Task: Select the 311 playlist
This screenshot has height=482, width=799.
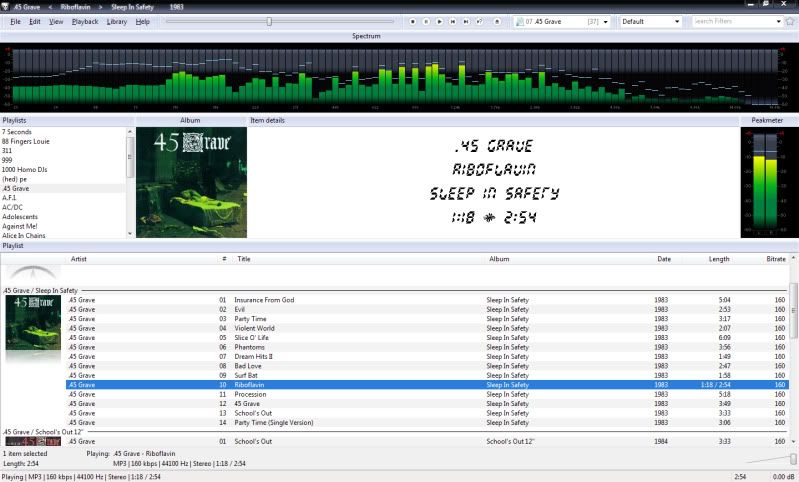Action: click(62, 151)
